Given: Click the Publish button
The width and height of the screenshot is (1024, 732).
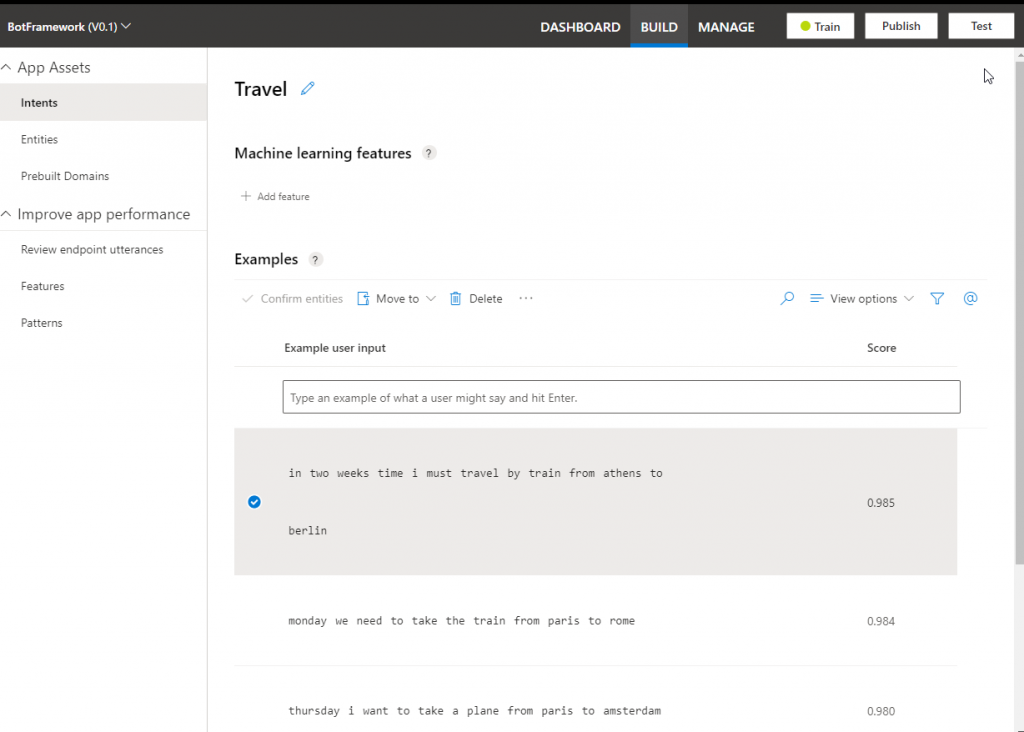Looking at the screenshot, I should click(901, 26).
